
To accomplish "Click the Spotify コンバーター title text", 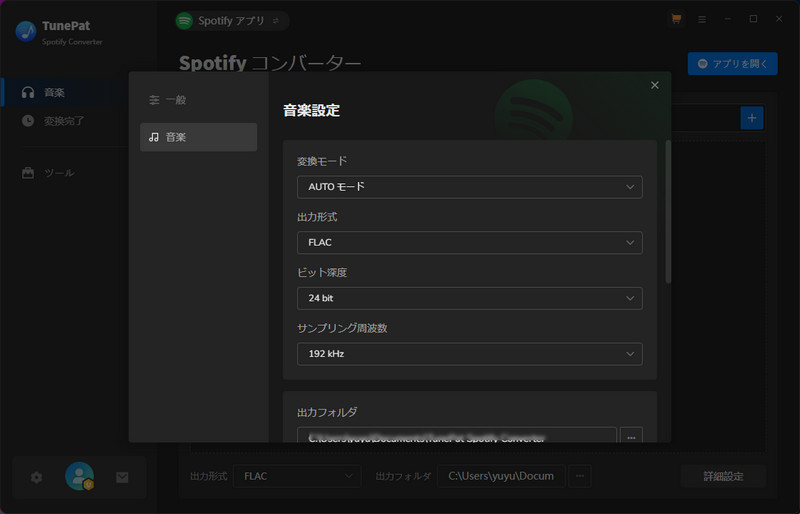I will 270,64.
